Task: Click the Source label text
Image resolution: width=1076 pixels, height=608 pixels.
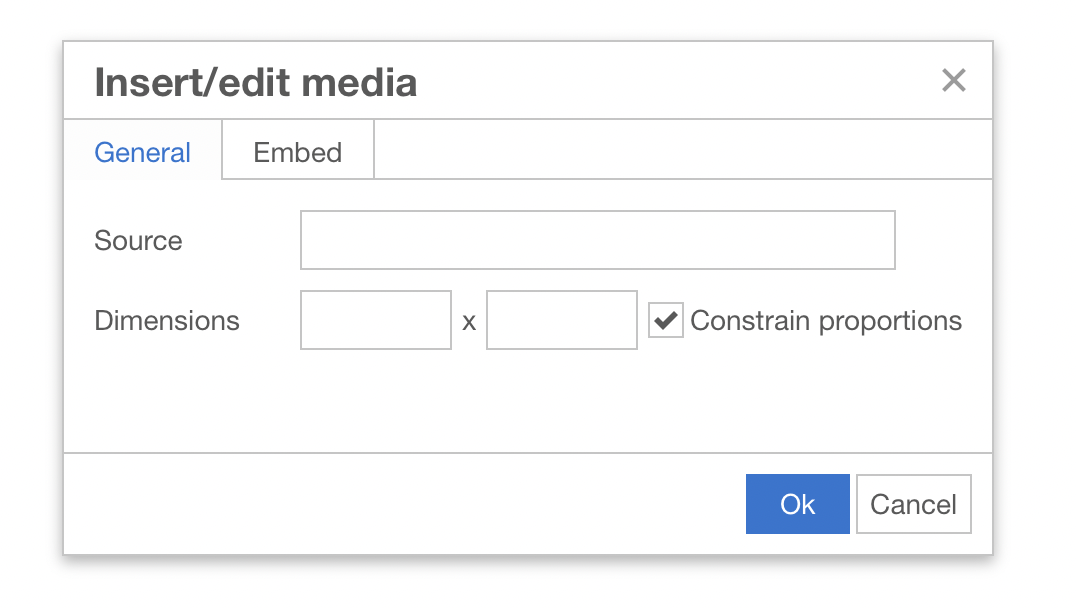Action: (x=137, y=240)
